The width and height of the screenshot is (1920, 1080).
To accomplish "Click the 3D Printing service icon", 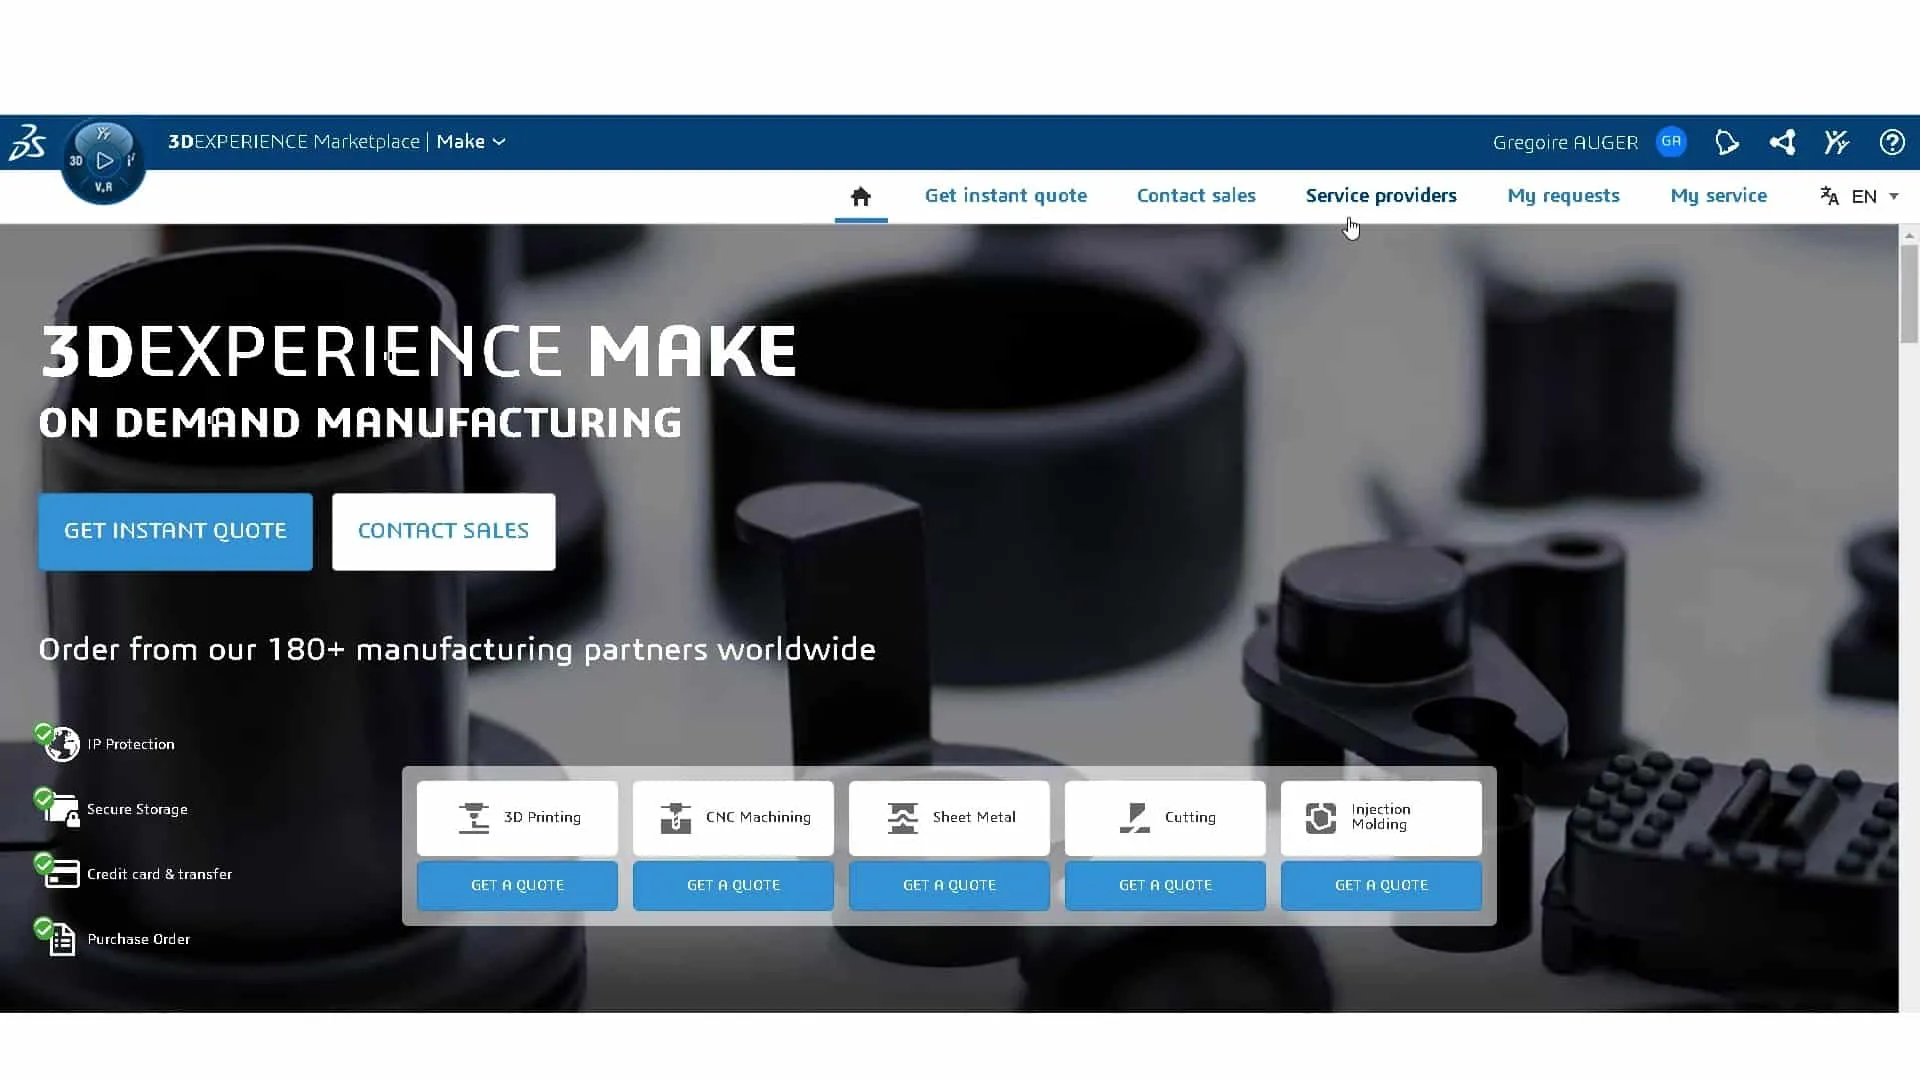I will [x=474, y=817].
